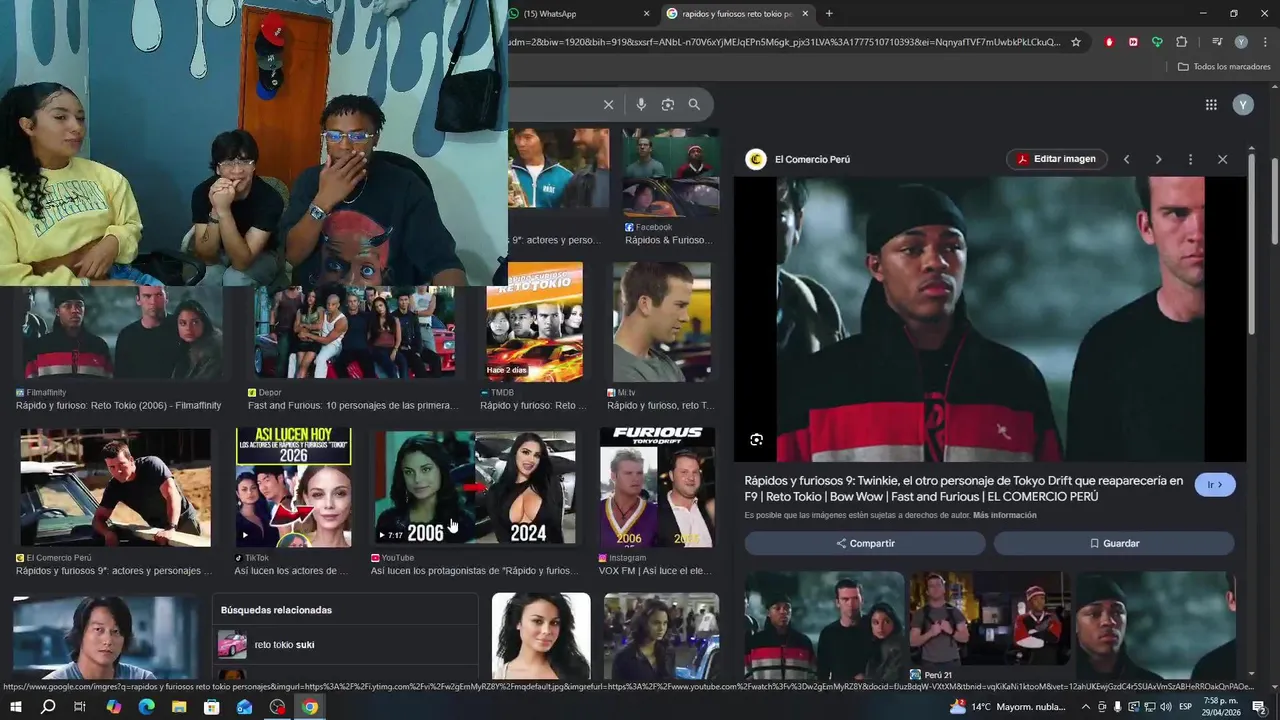
Task: Click the Compartir button
Action: tap(865, 543)
